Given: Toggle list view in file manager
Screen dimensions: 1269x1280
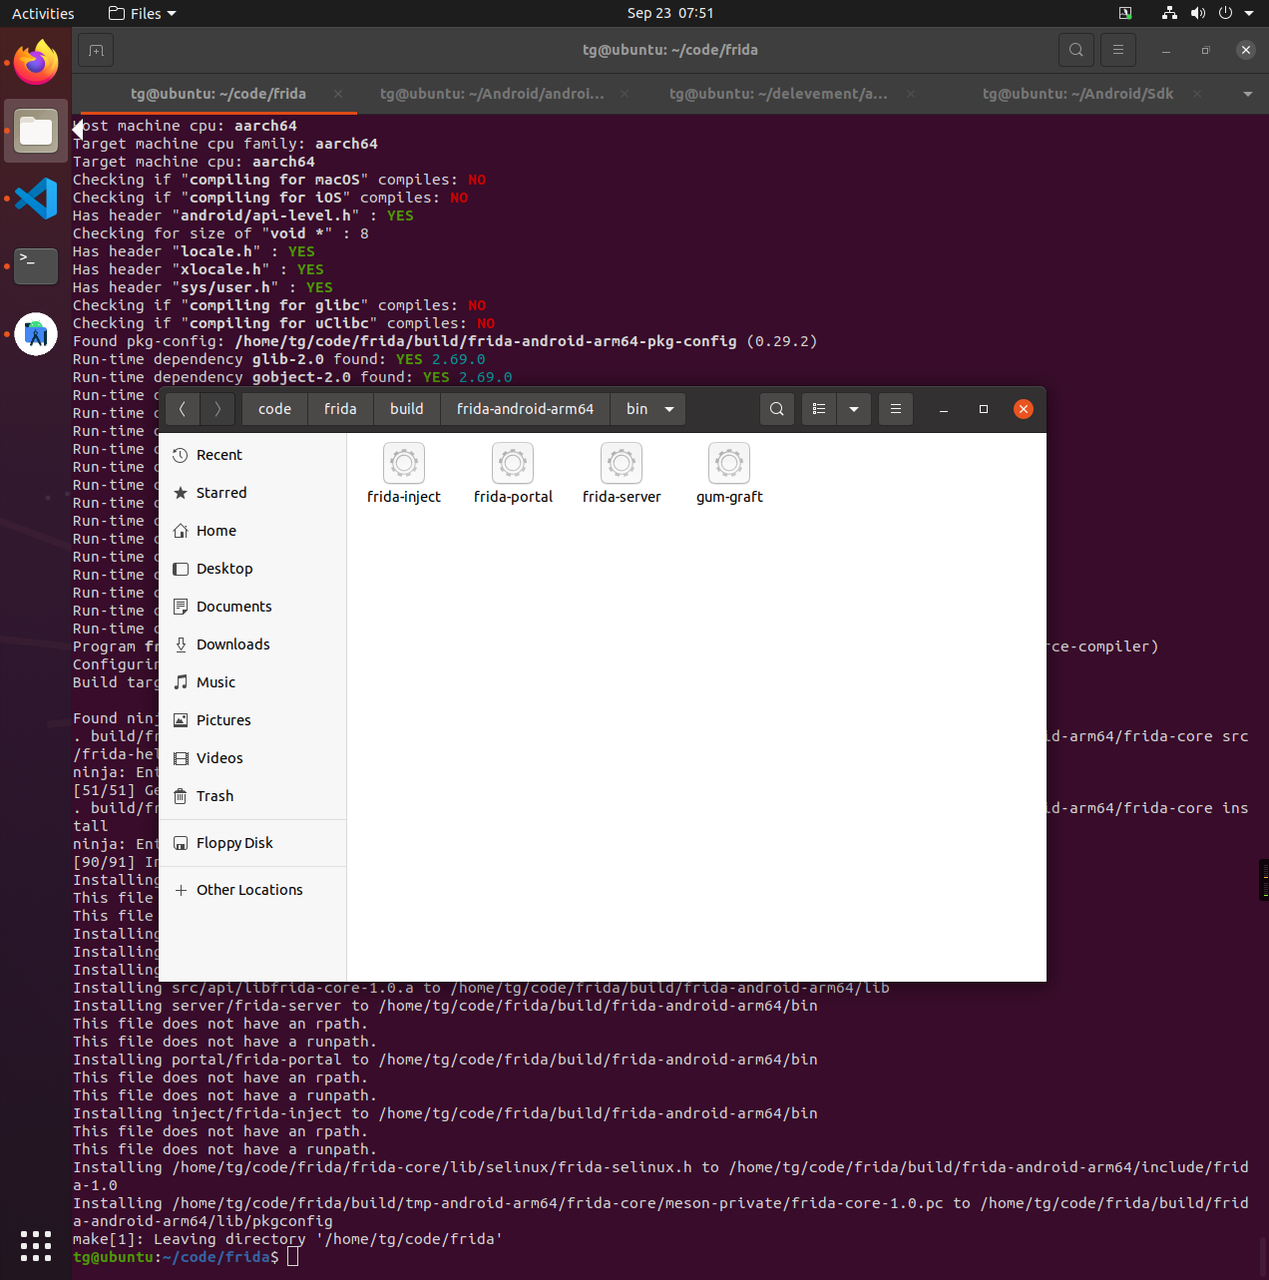Looking at the screenshot, I should click(819, 409).
